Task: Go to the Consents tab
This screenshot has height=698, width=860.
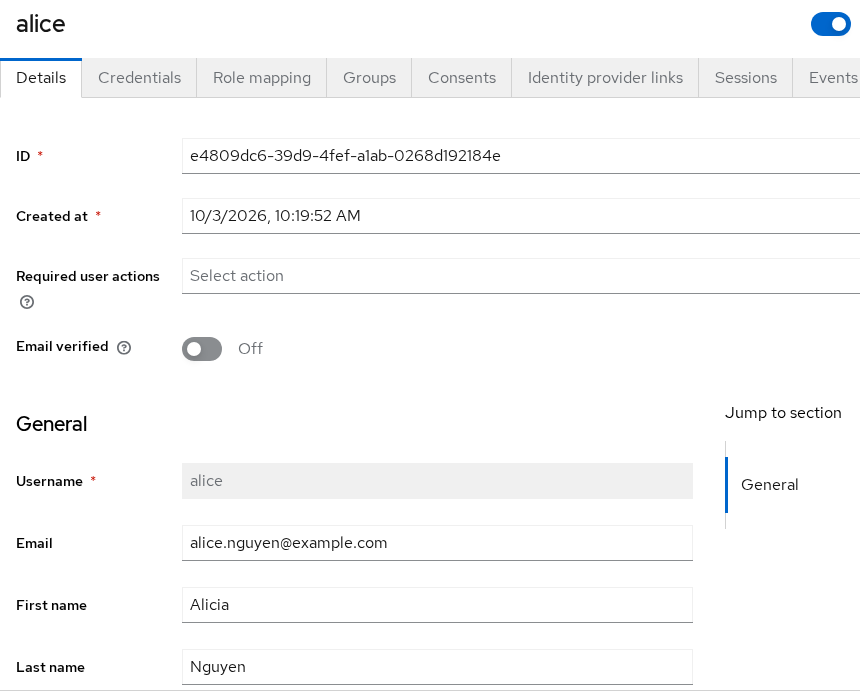Action: (462, 78)
